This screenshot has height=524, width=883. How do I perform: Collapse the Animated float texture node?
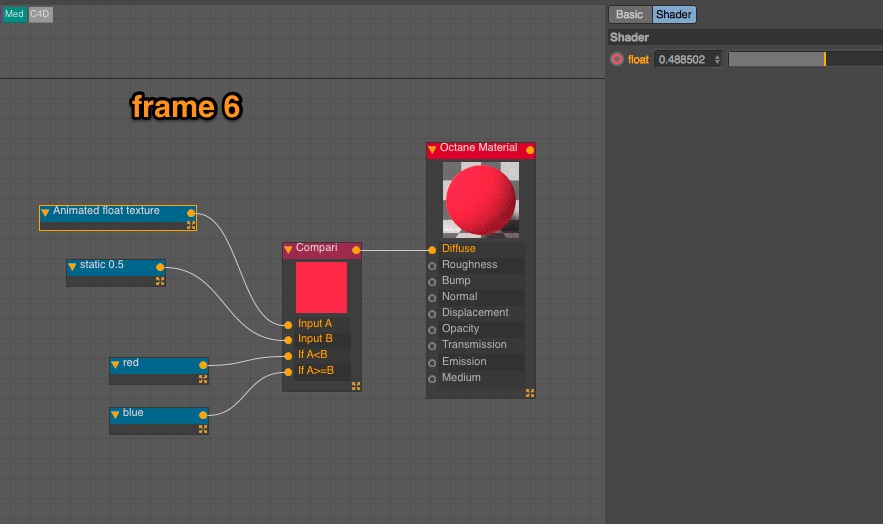coord(45,212)
